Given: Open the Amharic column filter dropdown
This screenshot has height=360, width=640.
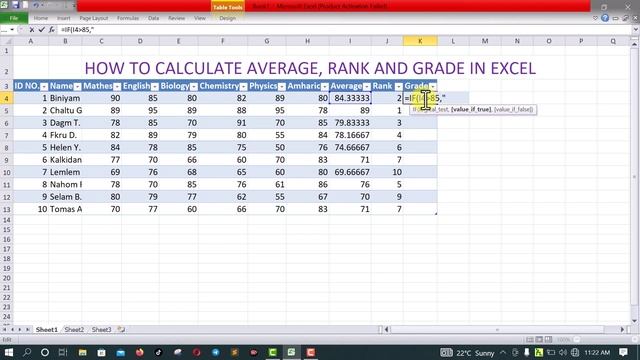Looking at the screenshot, I should coord(324,87).
